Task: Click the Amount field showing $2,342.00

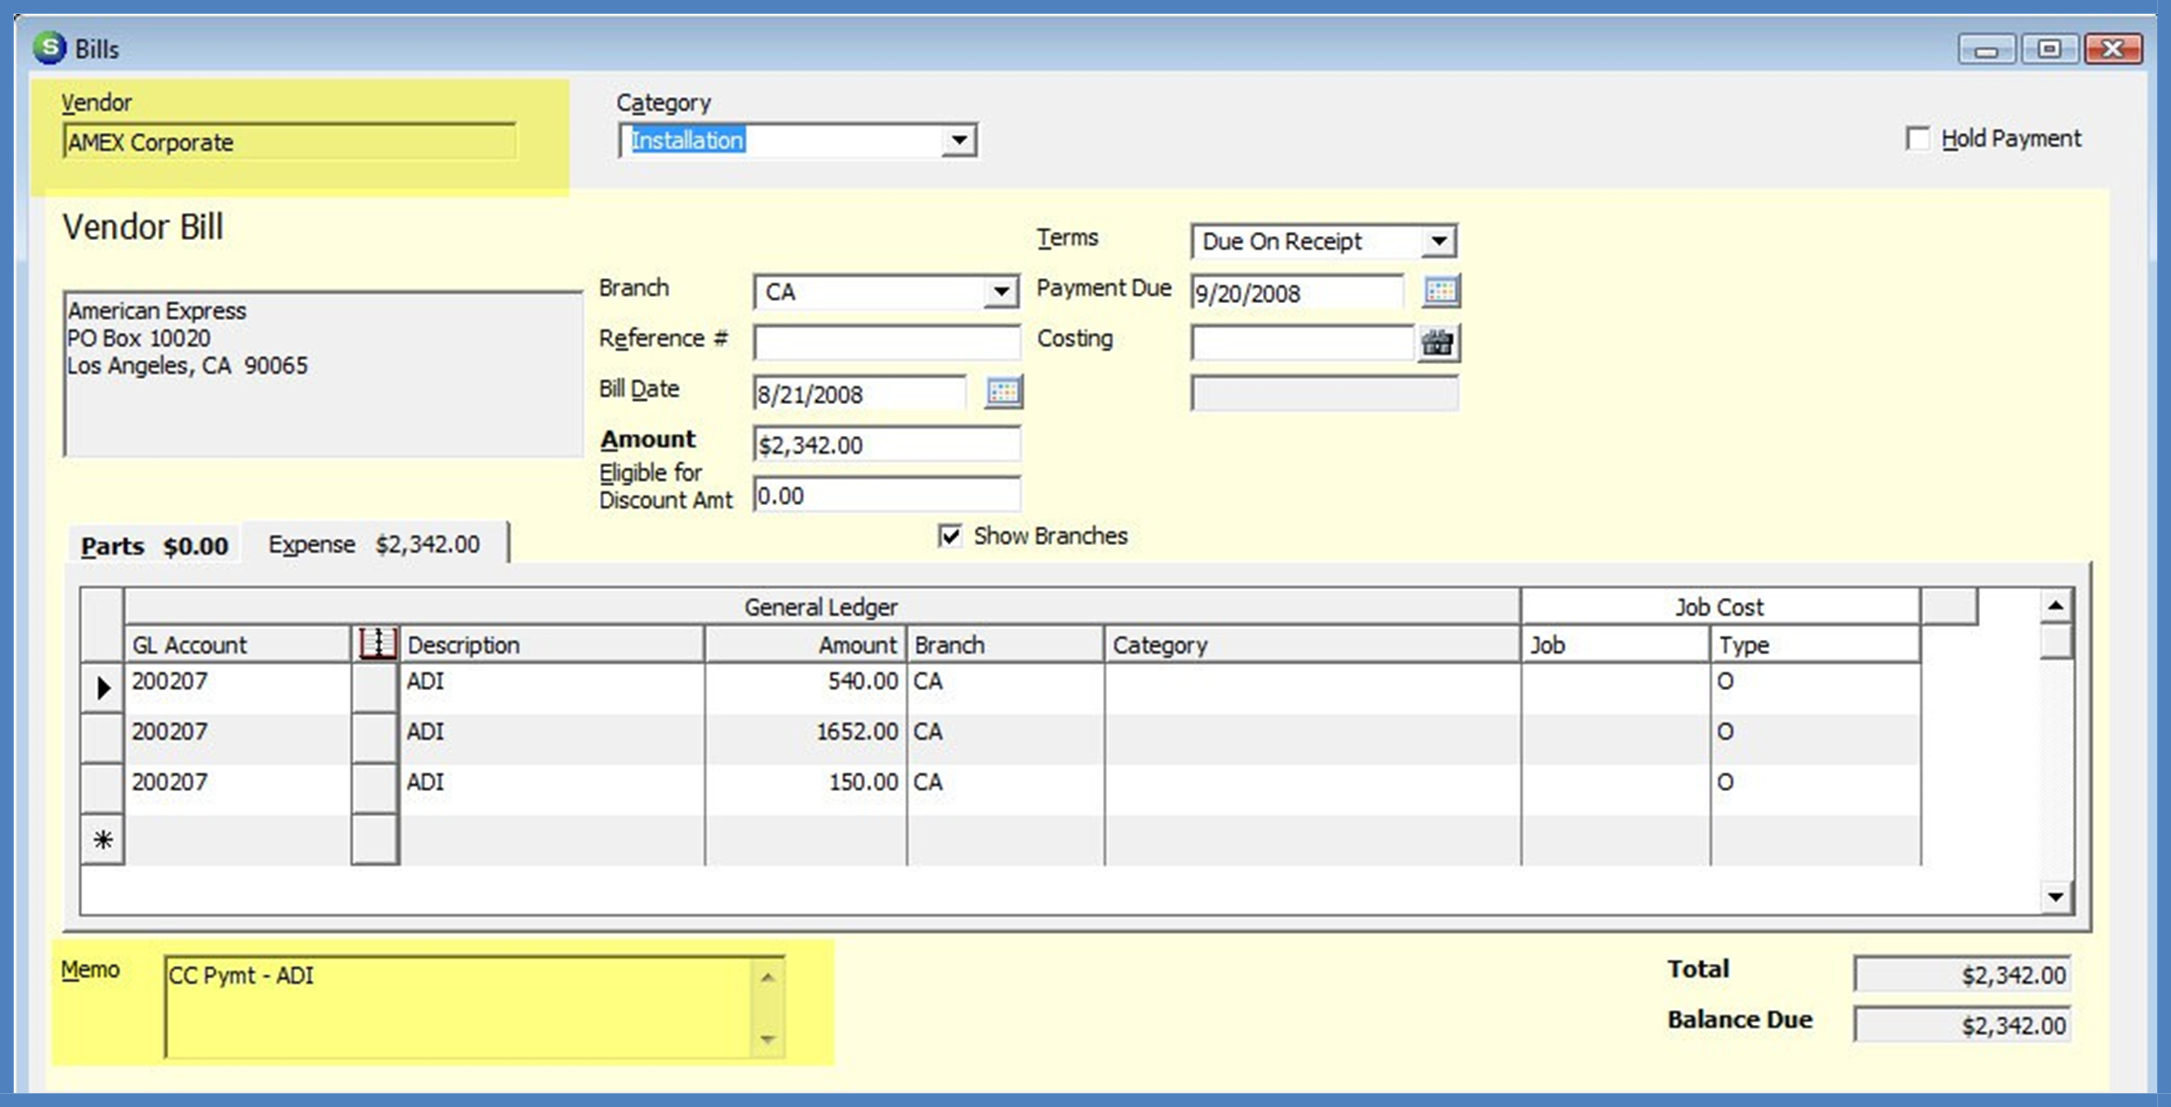Action: pyautogui.click(x=886, y=444)
